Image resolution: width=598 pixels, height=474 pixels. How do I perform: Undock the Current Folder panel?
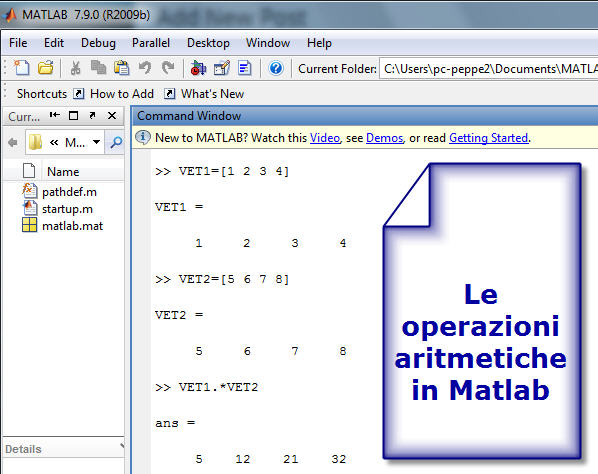pyautogui.click(x=92, y=115)
